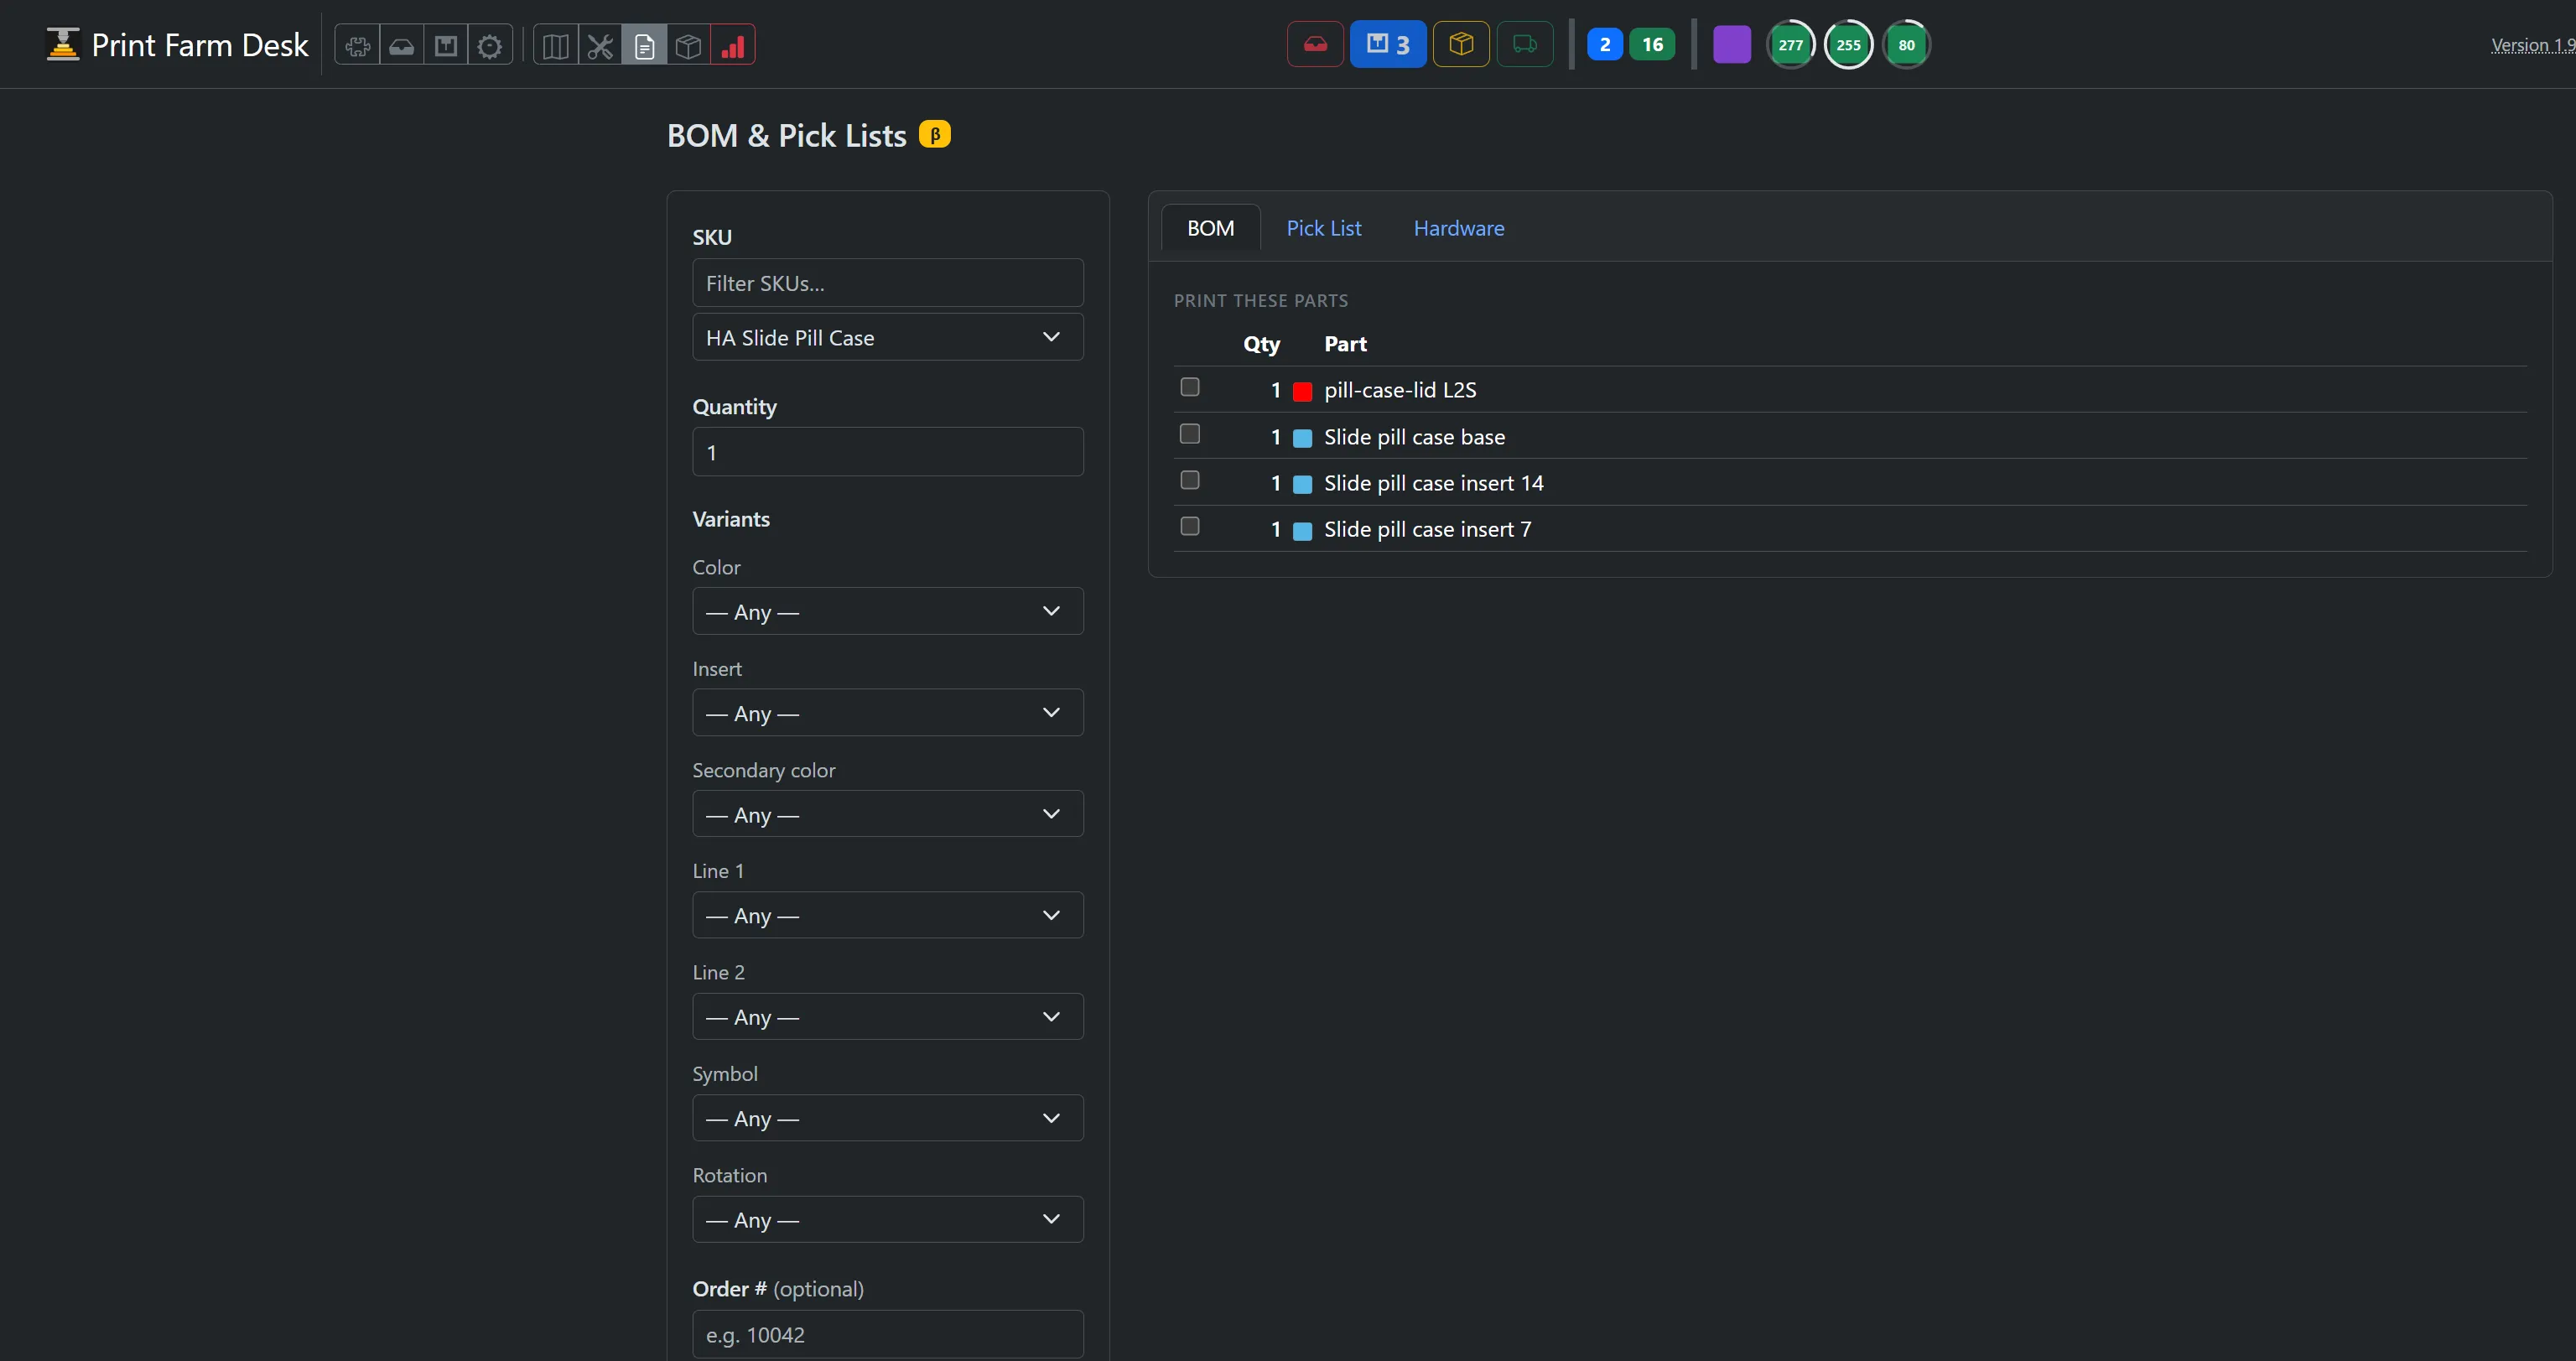This screenshot has height=1361, width=2576.
Task: Click the highlighted document page icon
Action: pyautogui.click(x=644, y=45)
